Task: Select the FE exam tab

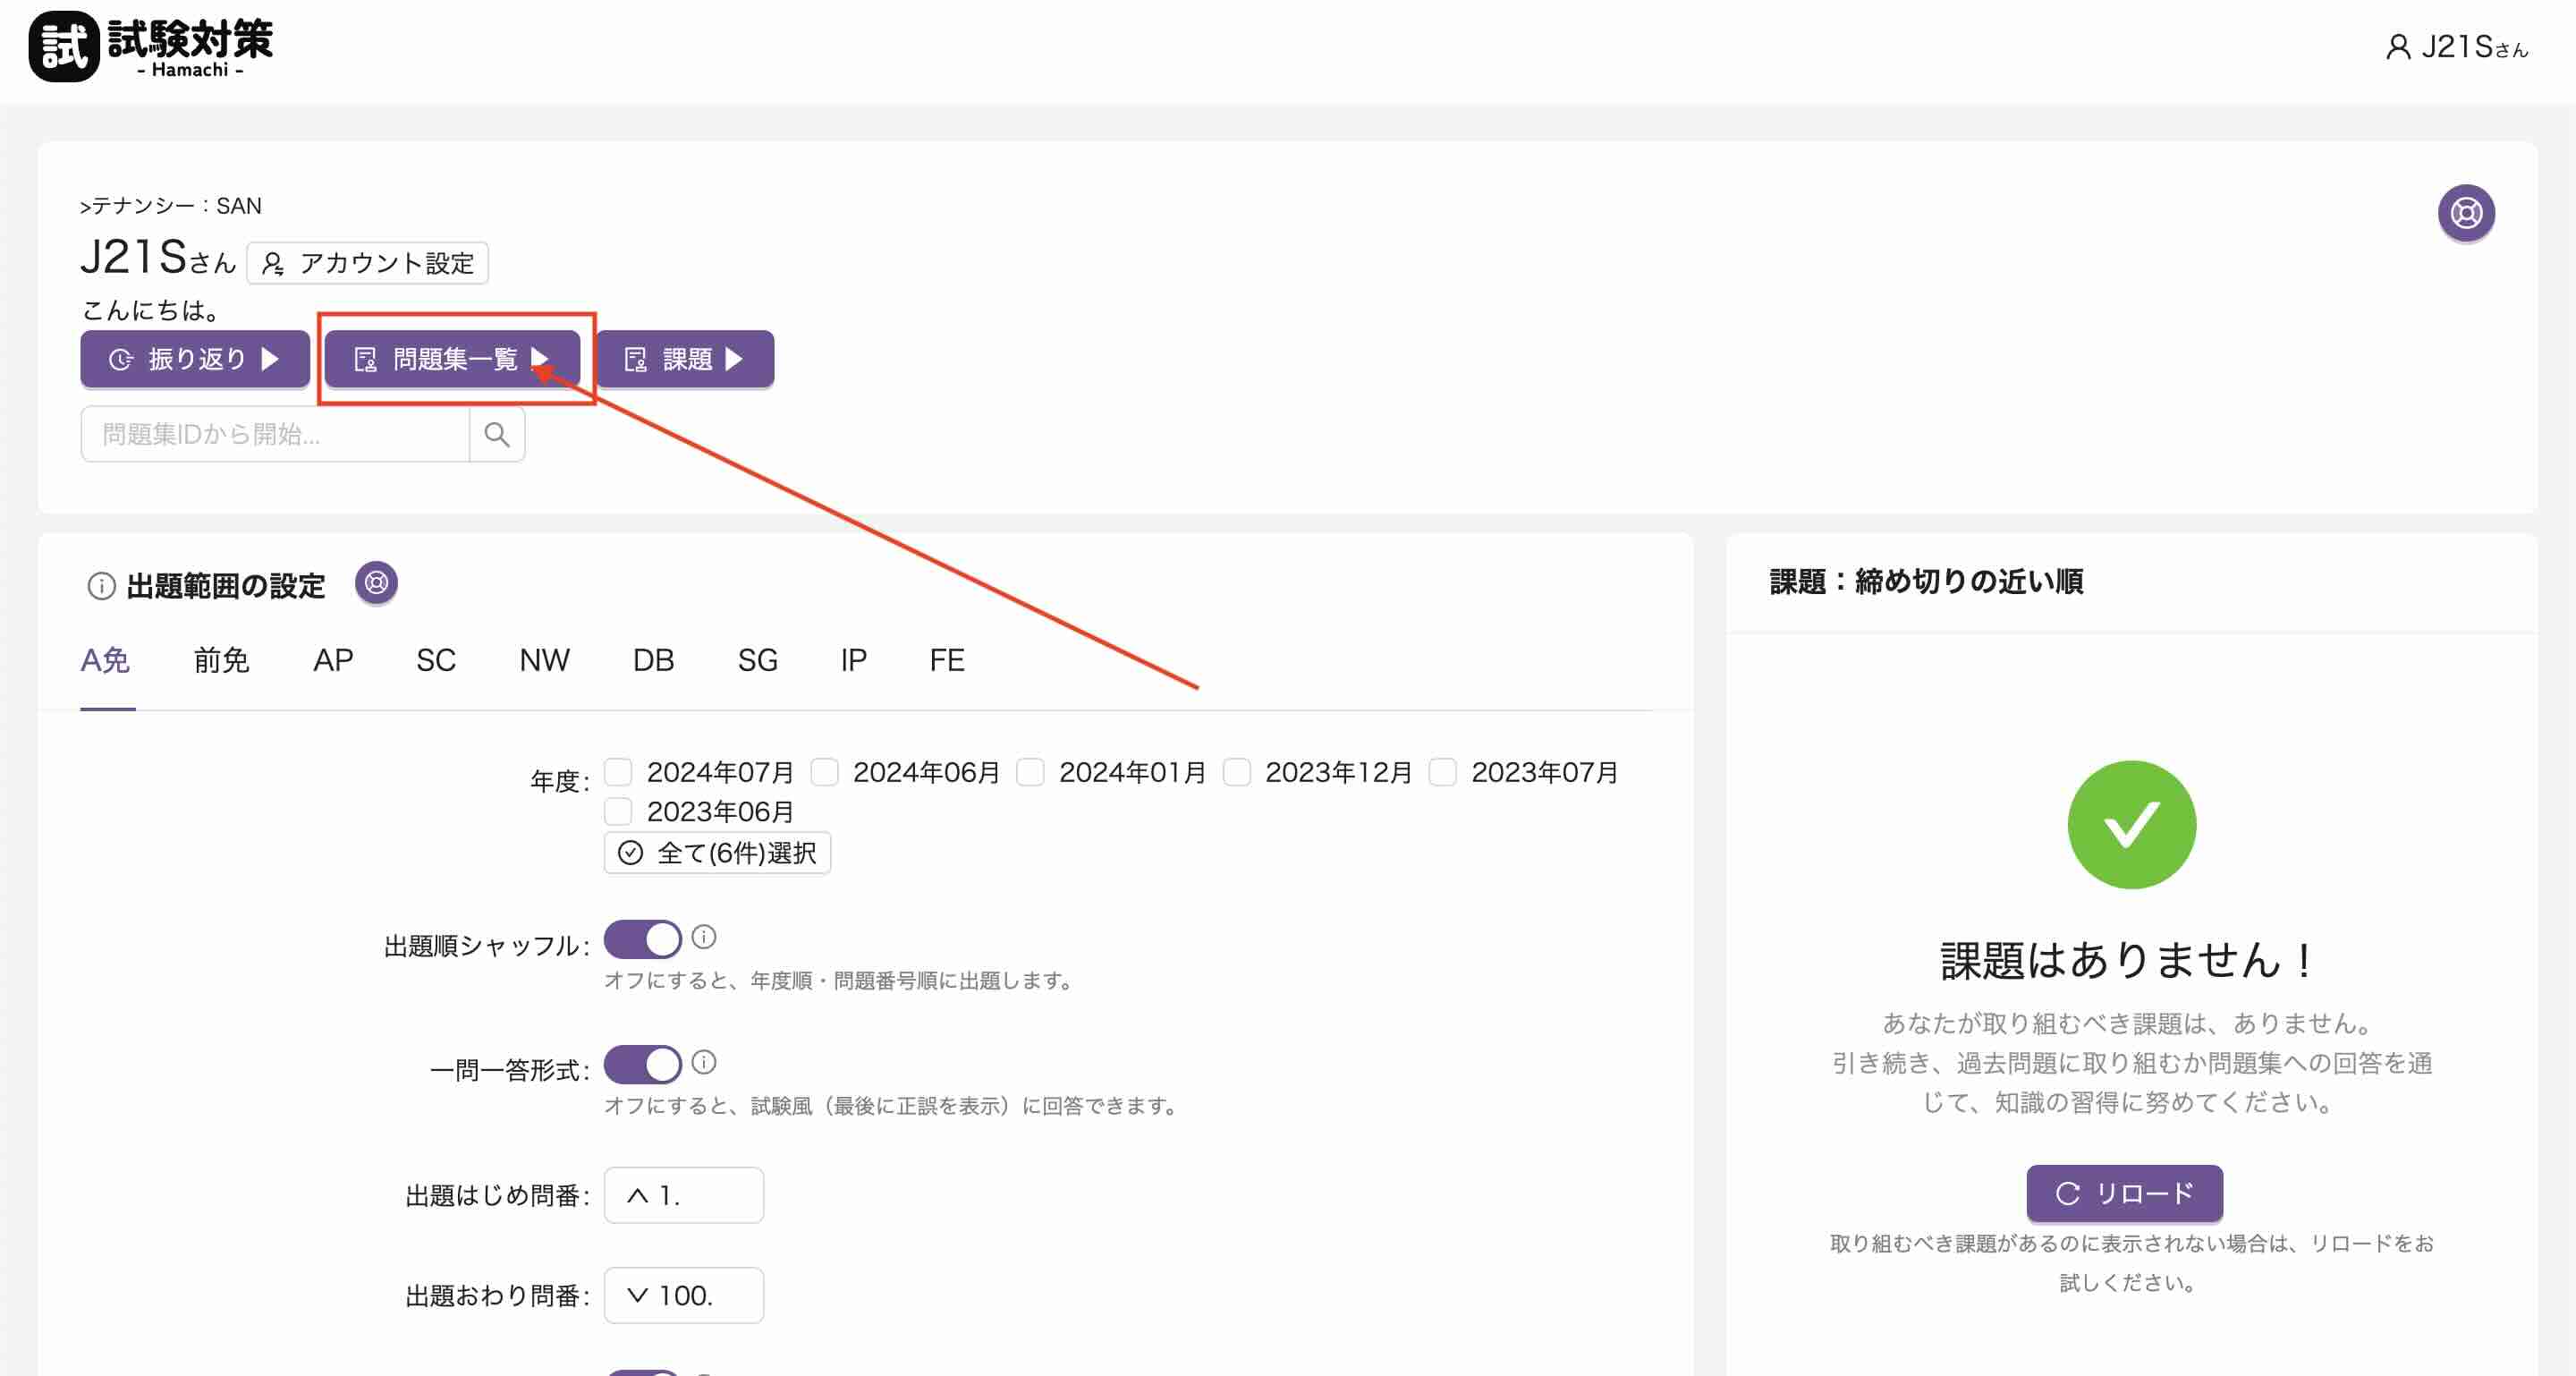Action: pos(946,660)
